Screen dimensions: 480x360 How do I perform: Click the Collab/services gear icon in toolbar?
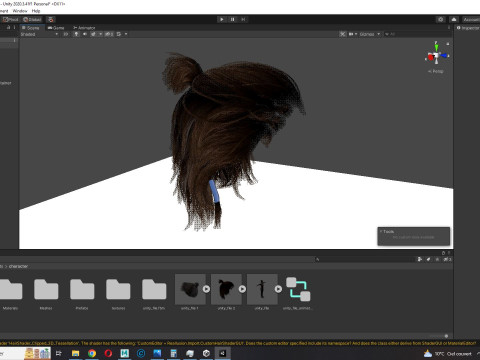pyautogui.click(x=441, y=19)
